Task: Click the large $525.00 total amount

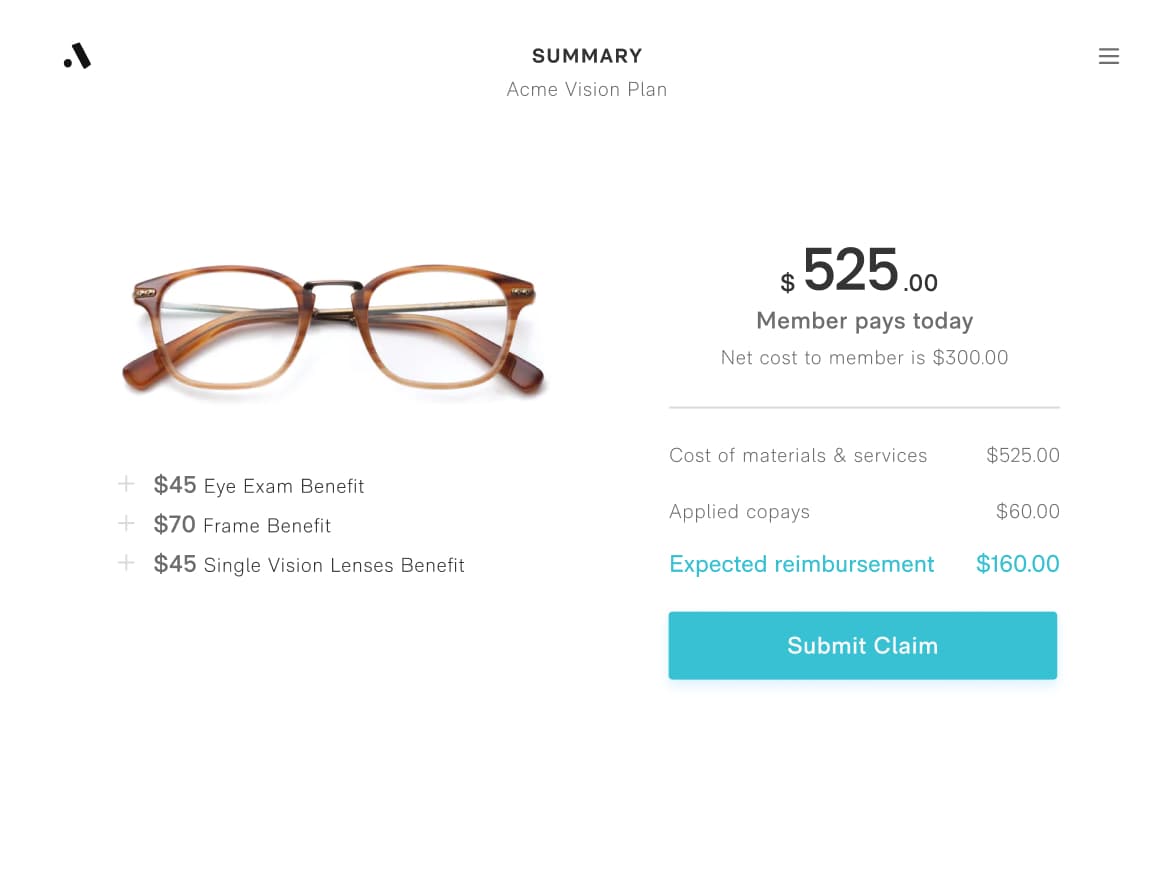Action: pyautogui.click(x=860, y=272)
